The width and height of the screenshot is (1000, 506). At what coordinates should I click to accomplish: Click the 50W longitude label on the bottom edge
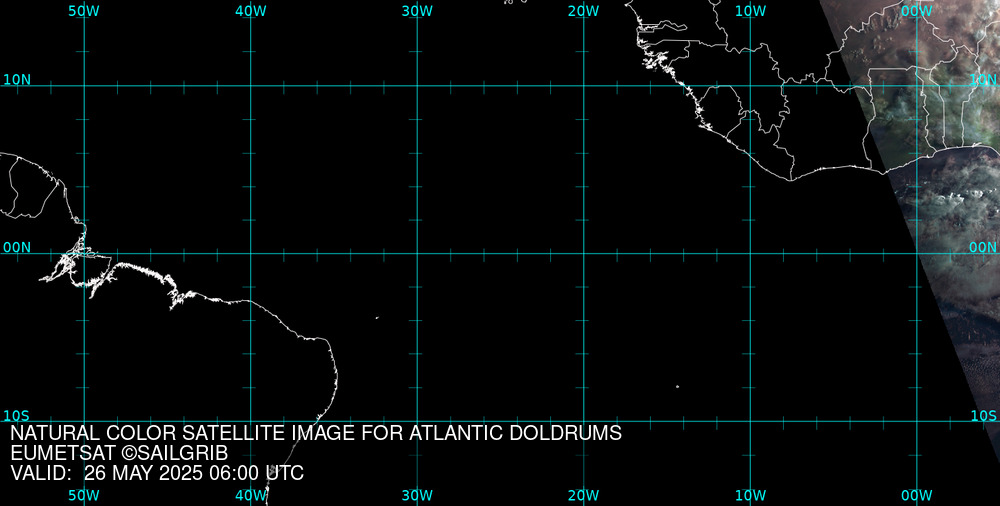click(84, 496)
